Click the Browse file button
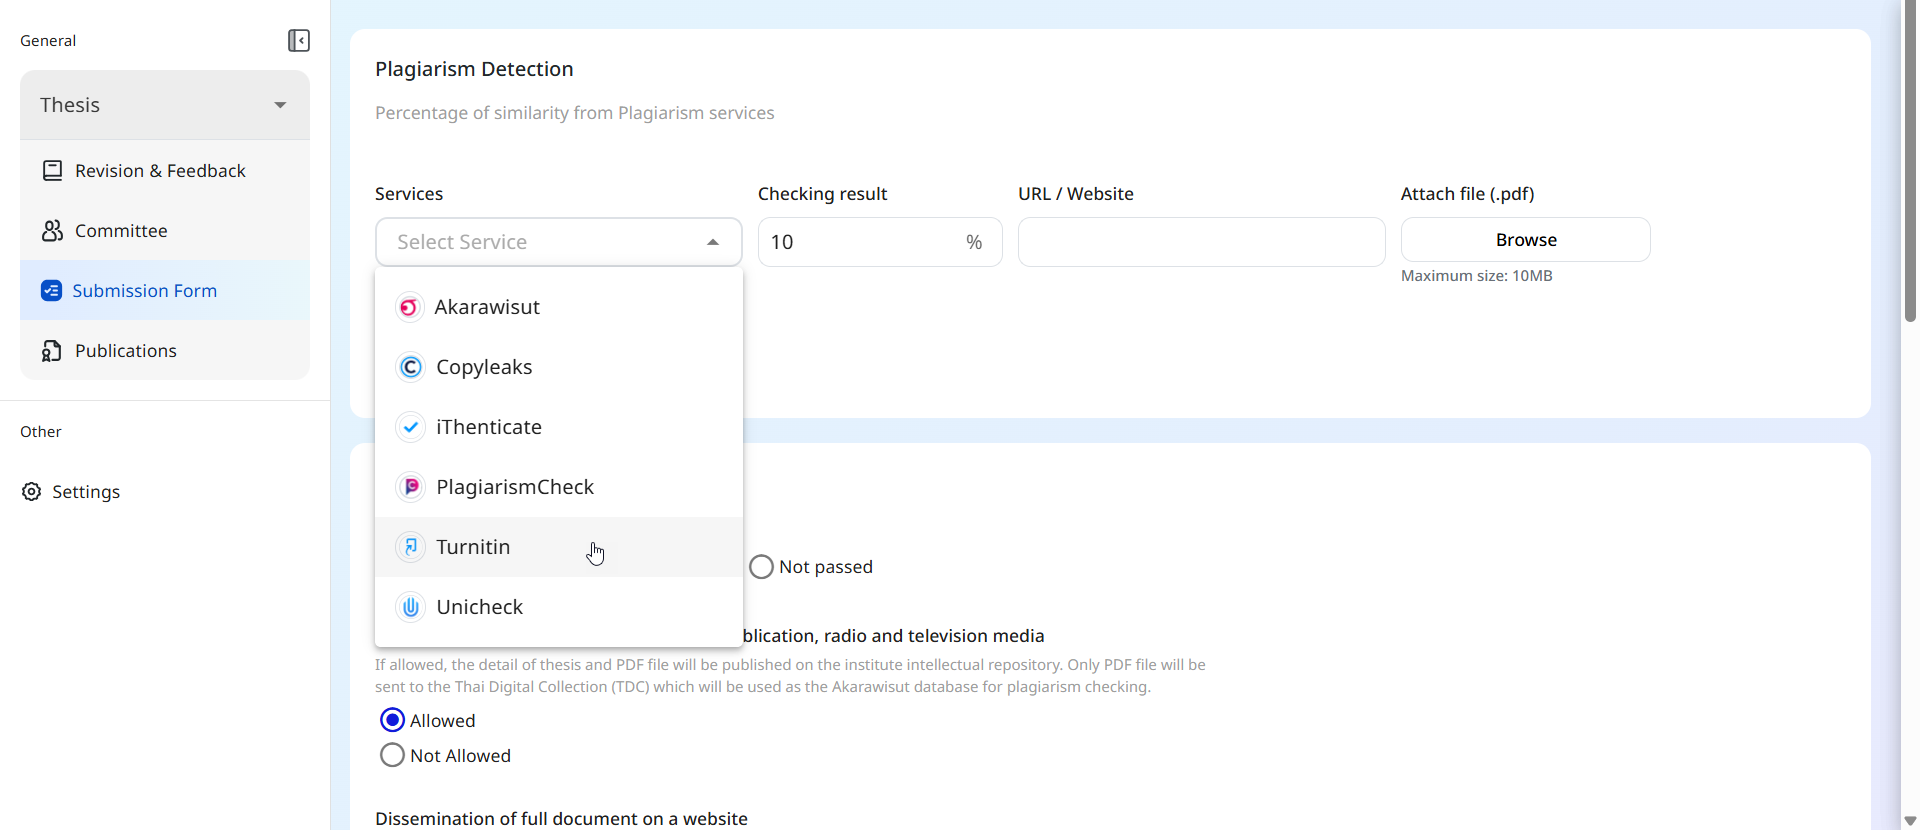Image resolution: width=1920 pixels, height=830 pixels. pyautogui.click(x=1526, y=240)
